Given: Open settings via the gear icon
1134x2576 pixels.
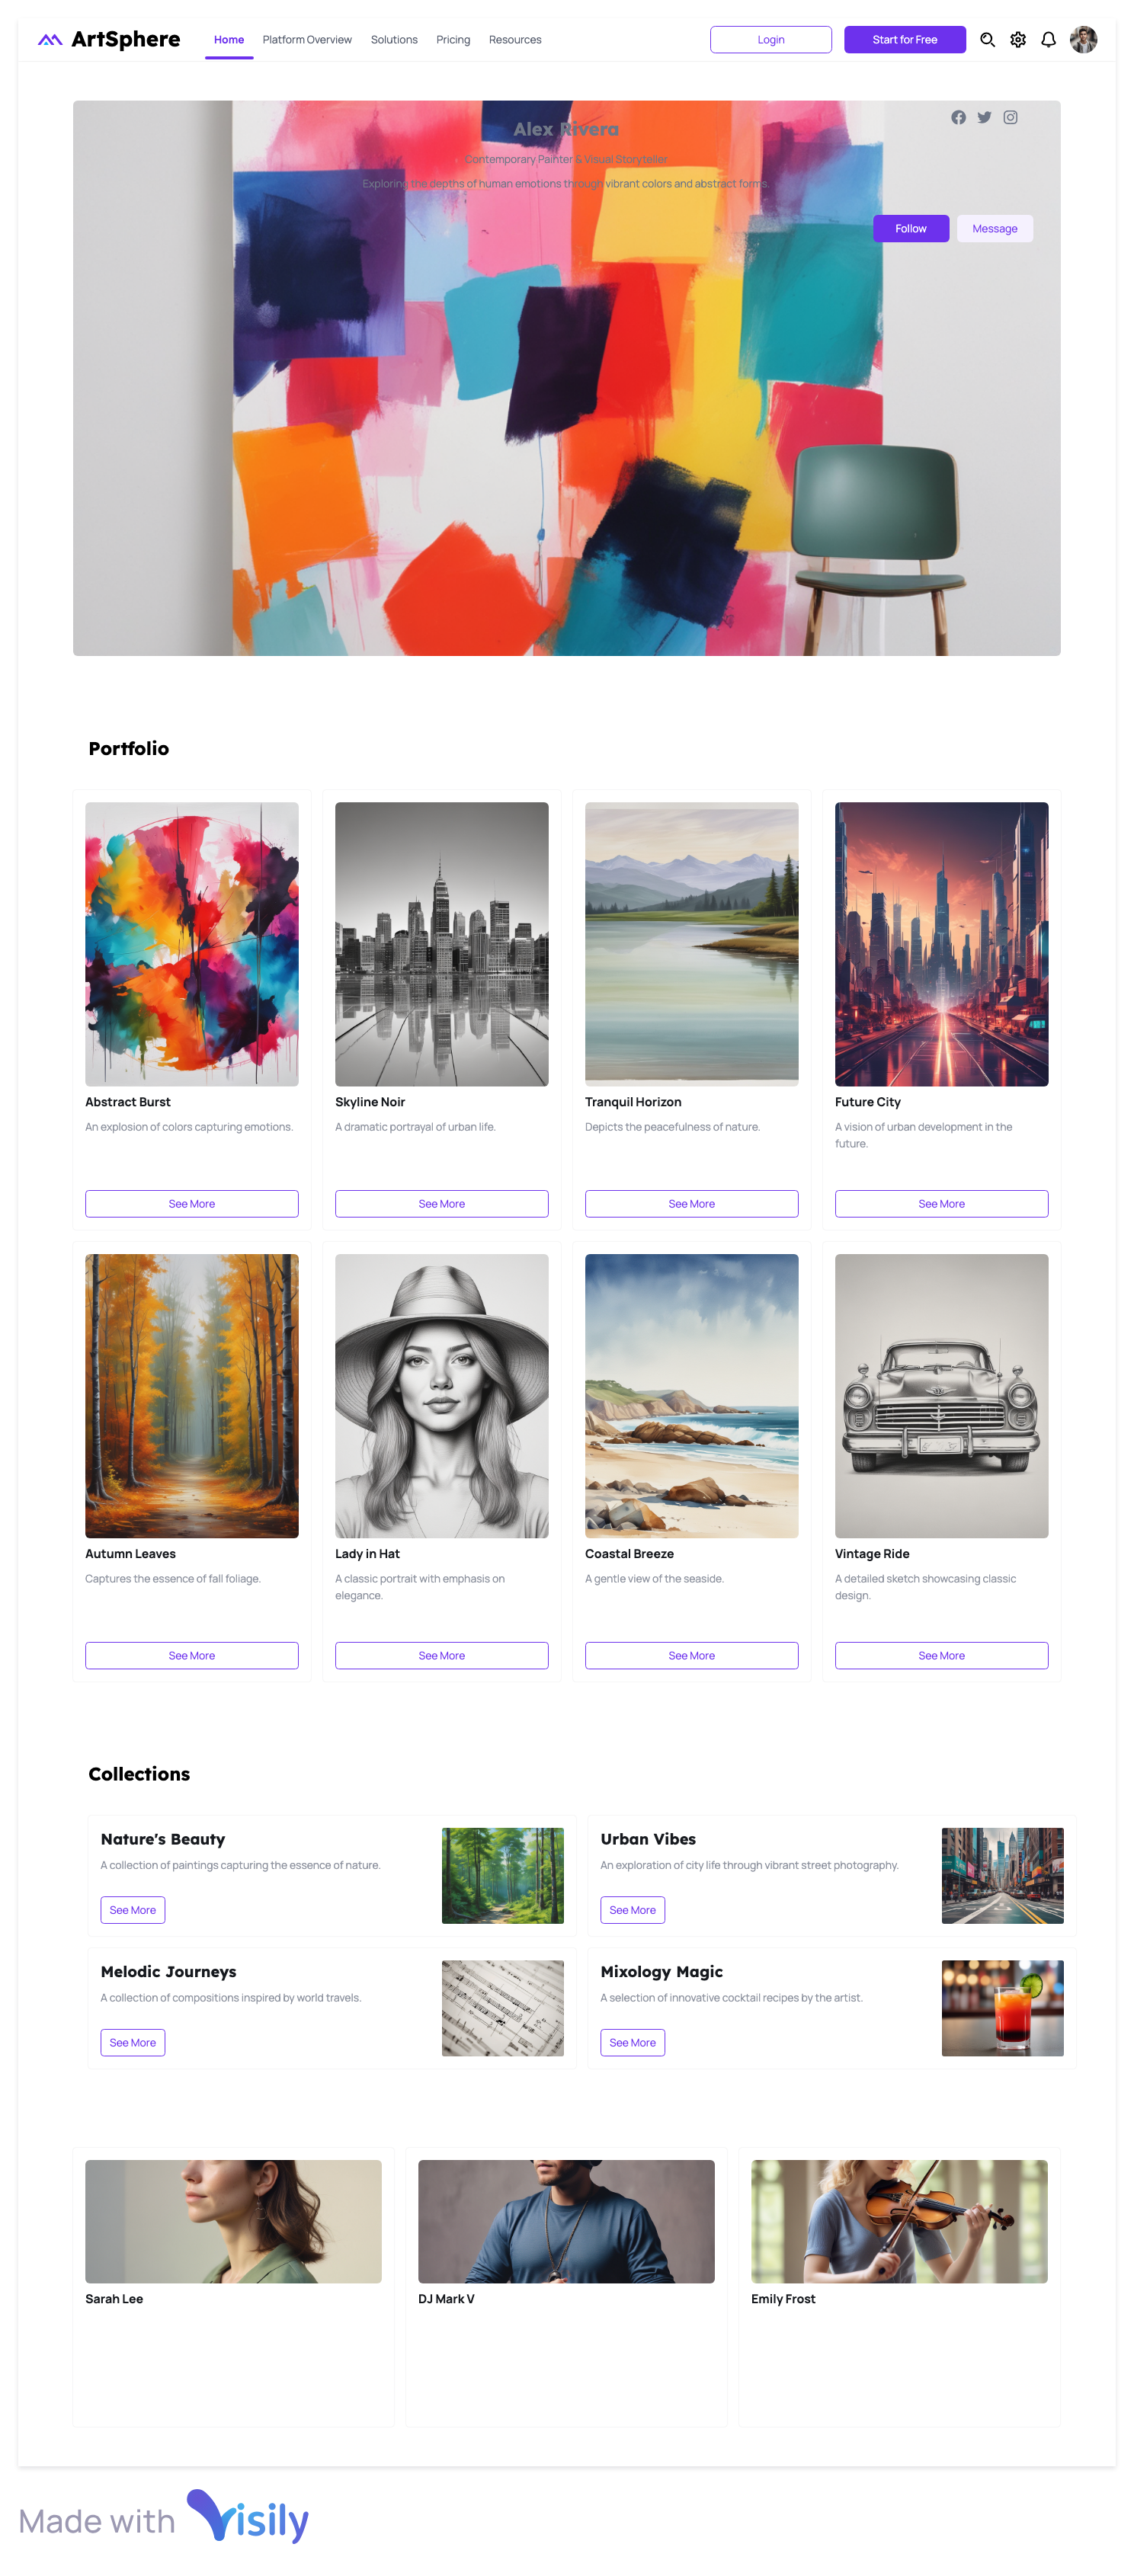Looking at the screenshot, I should point(1018,40).
